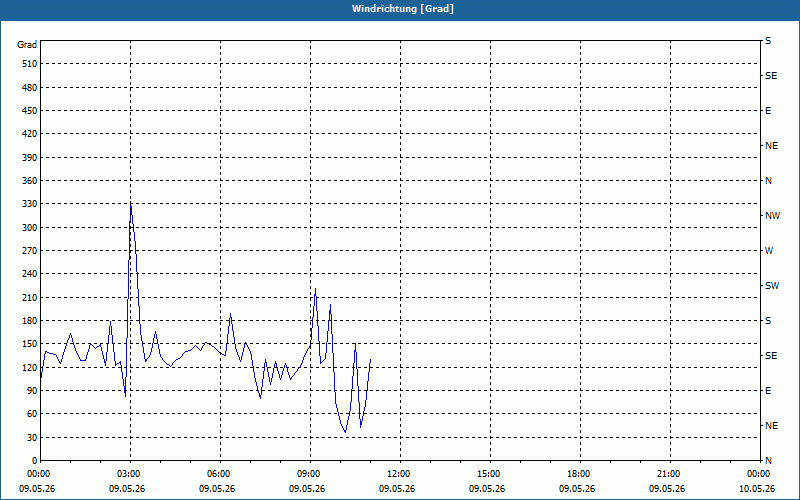This screenshot has width=800, height=500.
Task: Click the chart title Windrichtung [Grad]
Action: pyautogui.click(x=403, y=9)
